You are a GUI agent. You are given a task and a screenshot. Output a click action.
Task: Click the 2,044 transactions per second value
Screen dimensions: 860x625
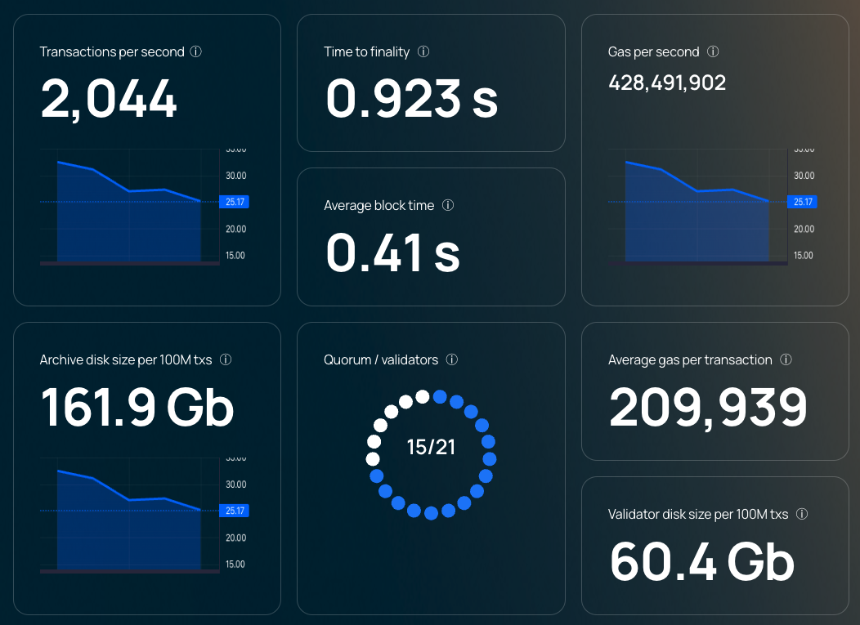click(109, 99)
